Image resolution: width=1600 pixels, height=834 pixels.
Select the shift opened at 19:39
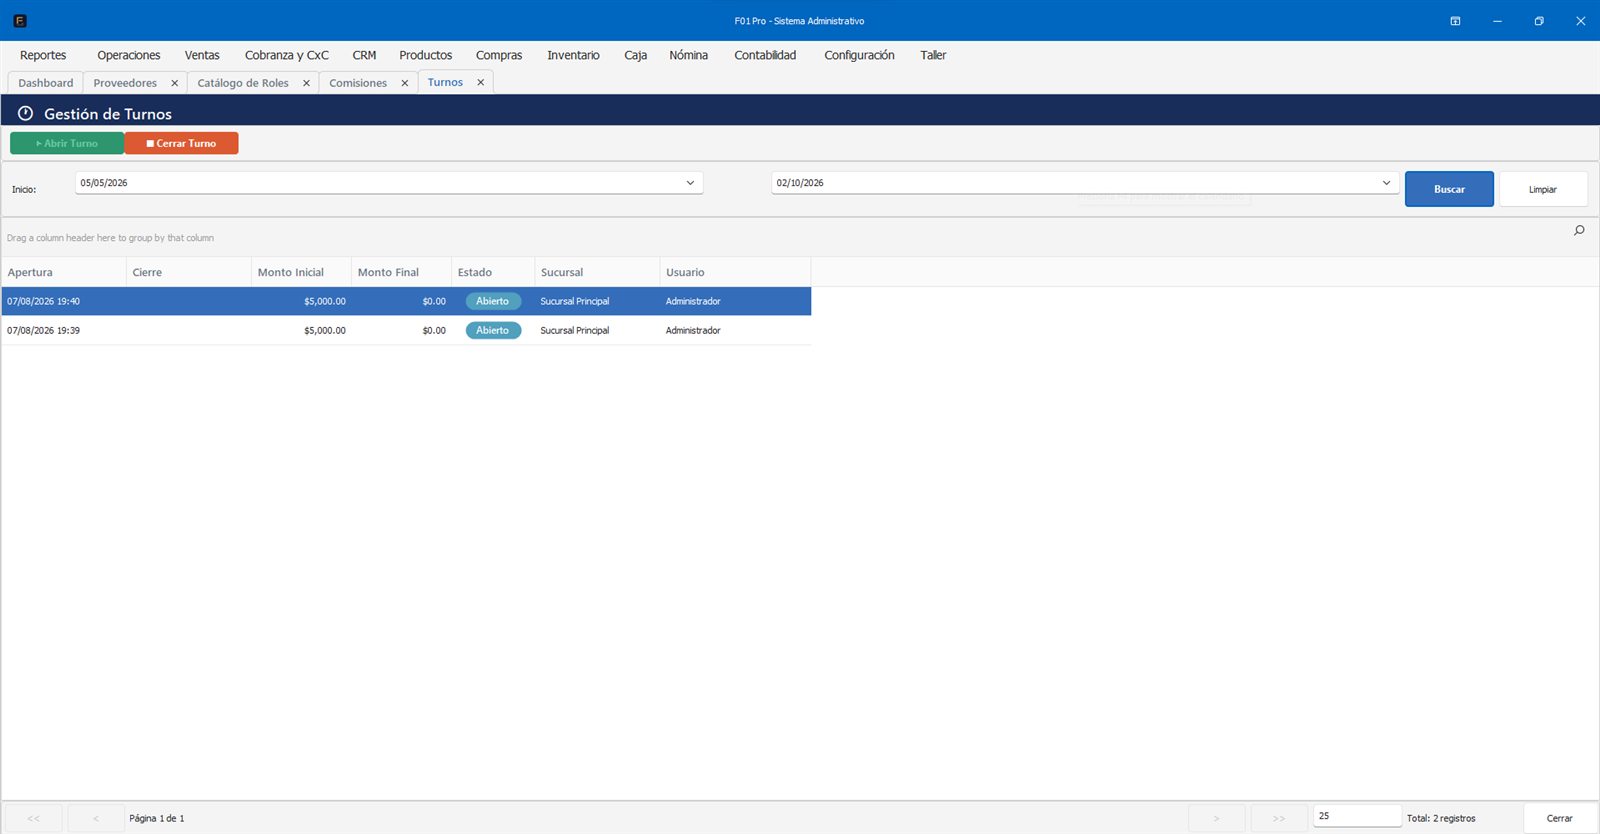(406, 330)
